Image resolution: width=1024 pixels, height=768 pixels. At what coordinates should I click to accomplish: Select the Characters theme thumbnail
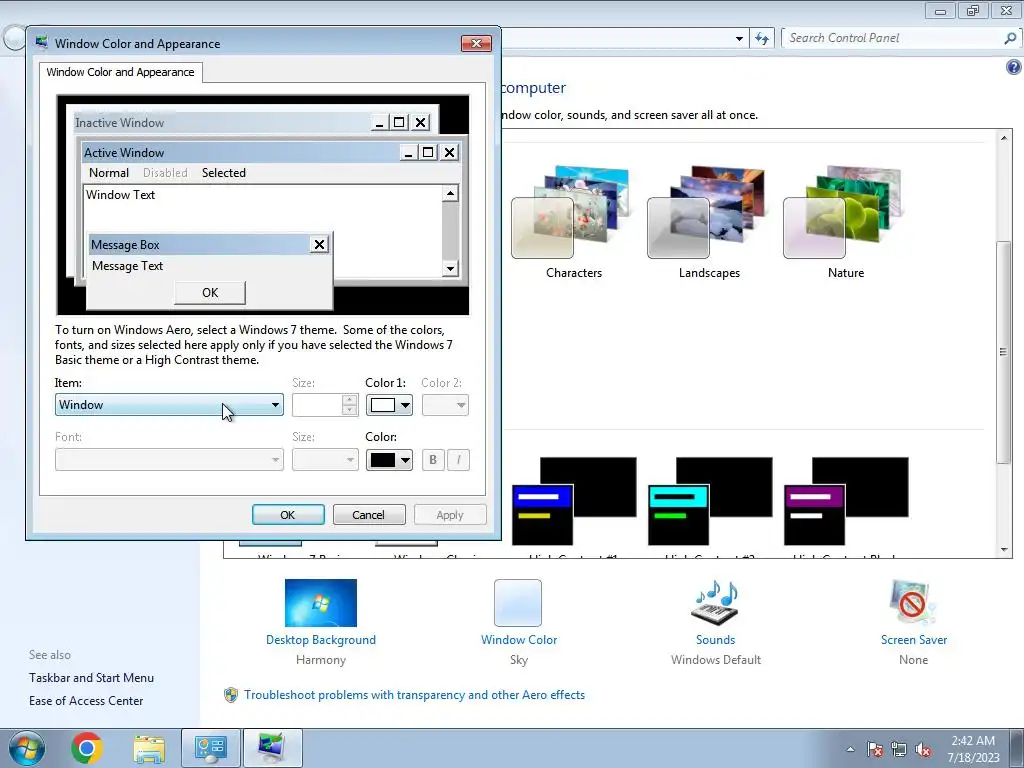pyautogui.click(x=573, y=212)
